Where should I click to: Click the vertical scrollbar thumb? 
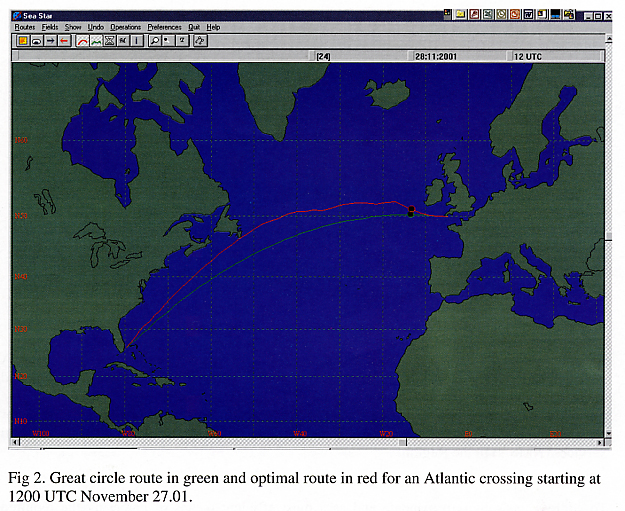(609, 236)
